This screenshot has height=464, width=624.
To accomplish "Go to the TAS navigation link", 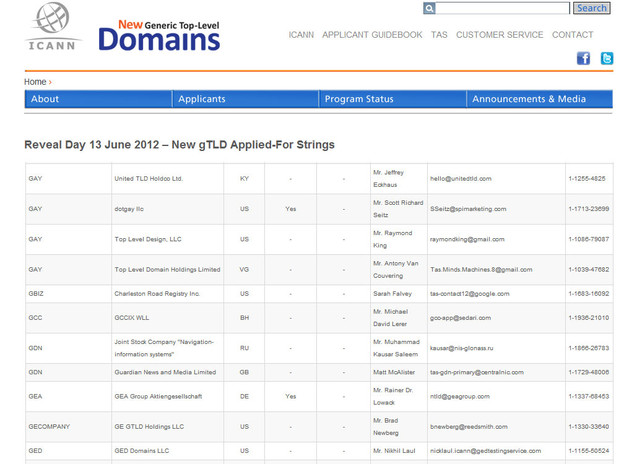I will [439, 35].
